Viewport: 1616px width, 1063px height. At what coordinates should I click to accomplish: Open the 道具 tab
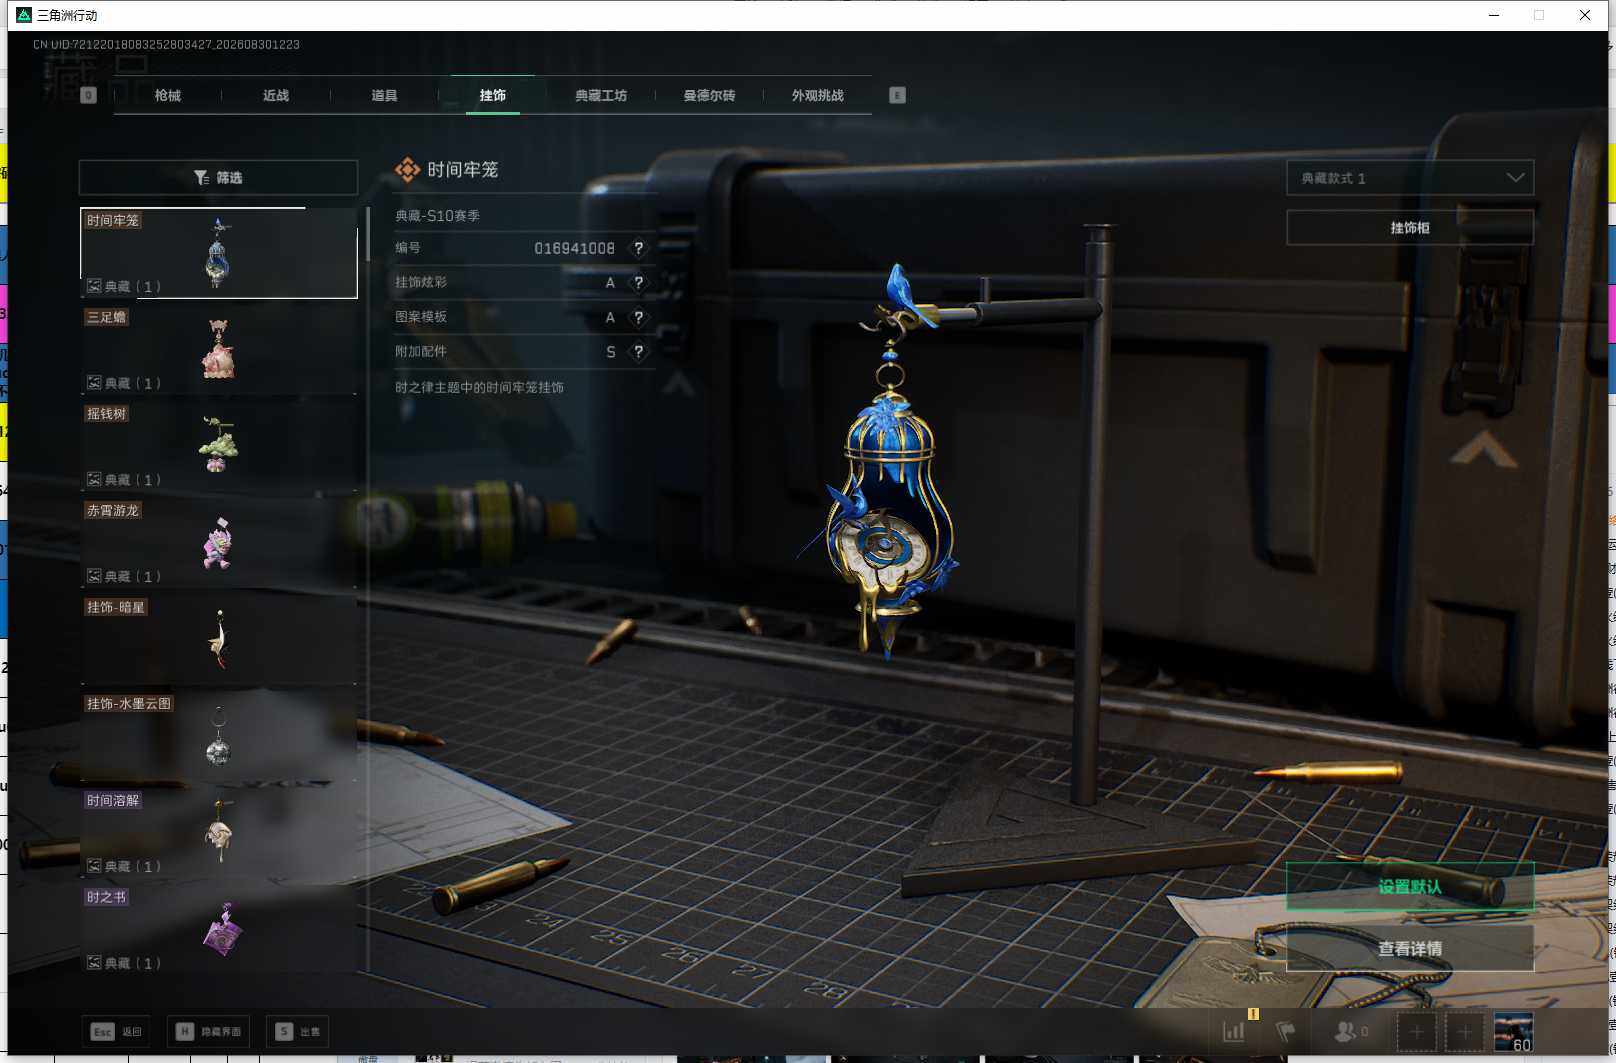384,95
